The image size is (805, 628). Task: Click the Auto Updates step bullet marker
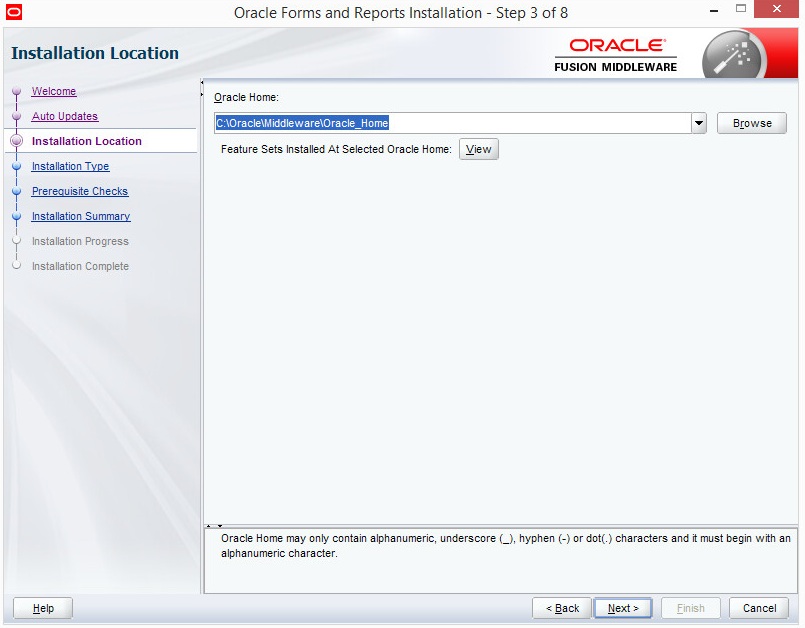pos(16,117)
